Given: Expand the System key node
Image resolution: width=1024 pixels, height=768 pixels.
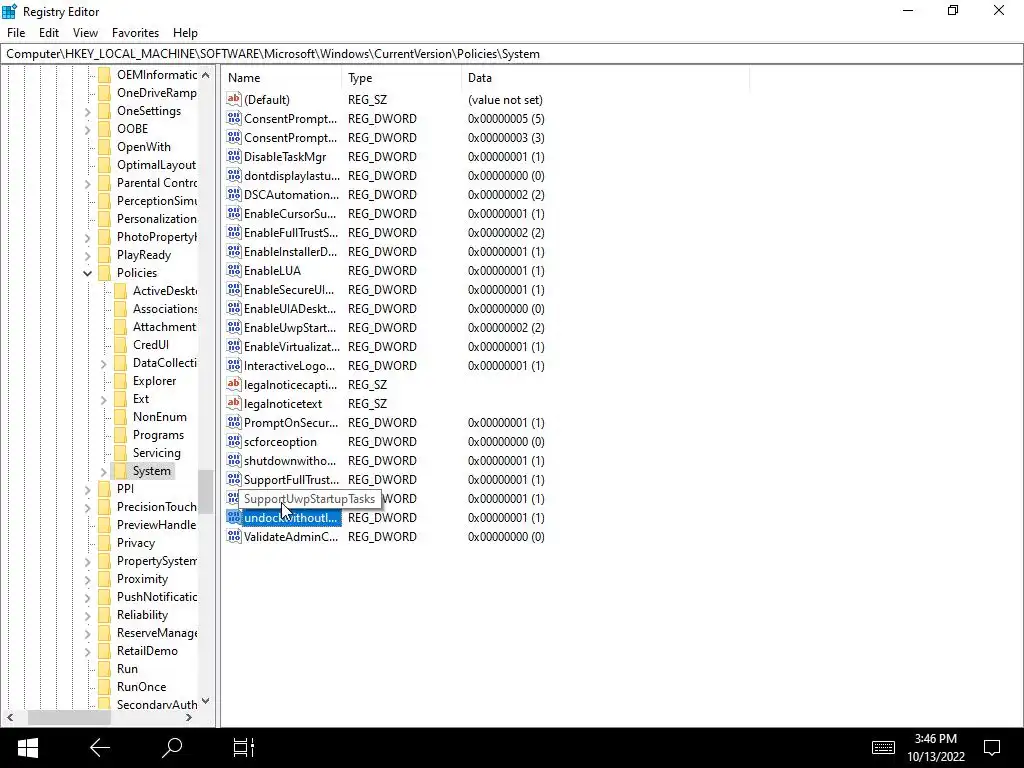Looking at the screenshot, I should coord(103,471).
